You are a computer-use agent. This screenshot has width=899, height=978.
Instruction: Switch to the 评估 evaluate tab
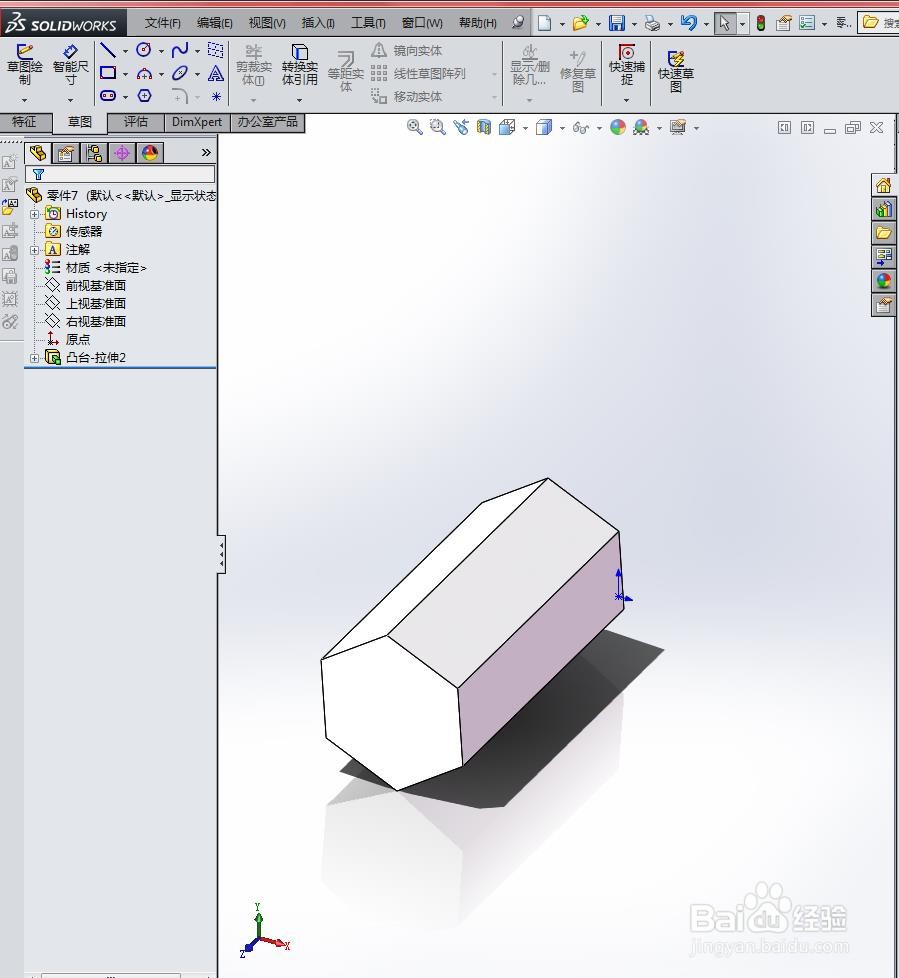coord(135,122)
